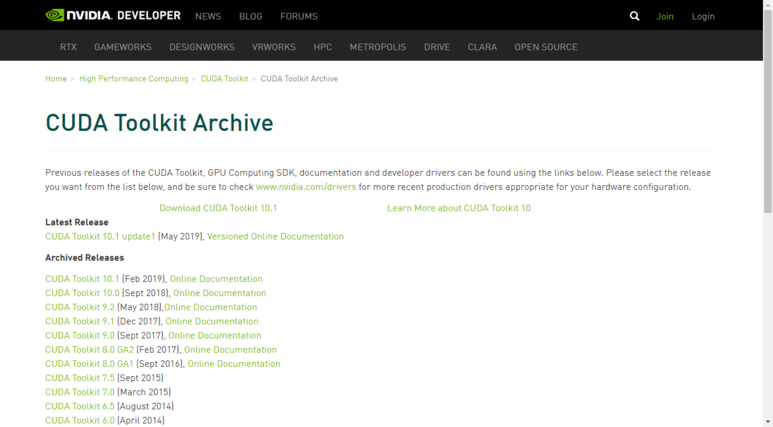Open CUDA Toolkit 10.1 update1 link
Image resolution: width=773 pixels, height=427 pixels.
pos(100,236)
